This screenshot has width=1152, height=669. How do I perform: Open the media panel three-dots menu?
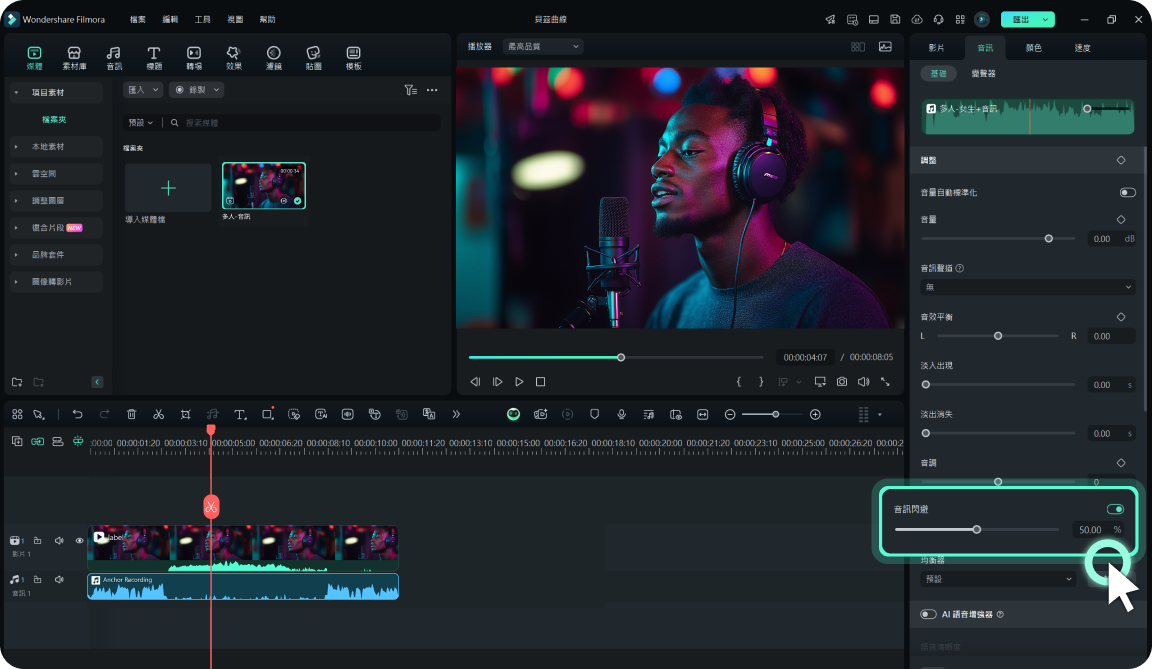coord(432,90)
